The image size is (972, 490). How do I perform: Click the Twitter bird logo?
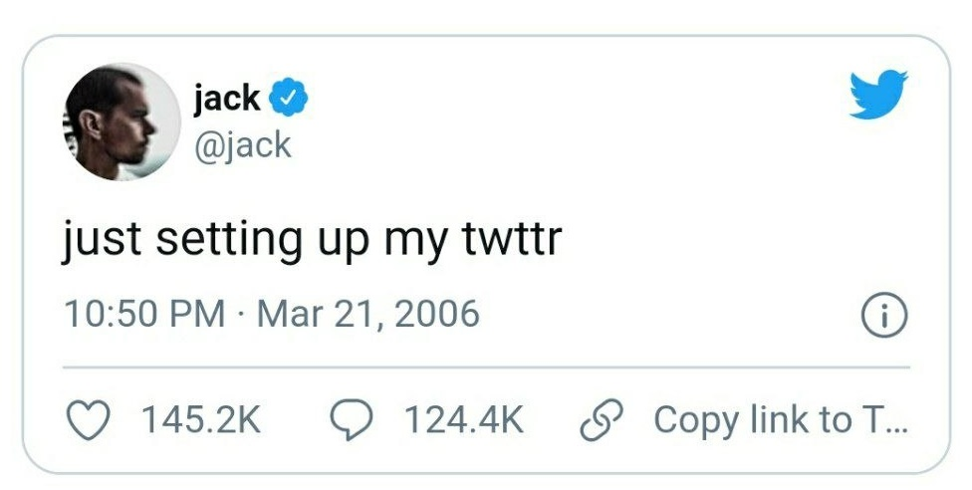pos(878,95)
